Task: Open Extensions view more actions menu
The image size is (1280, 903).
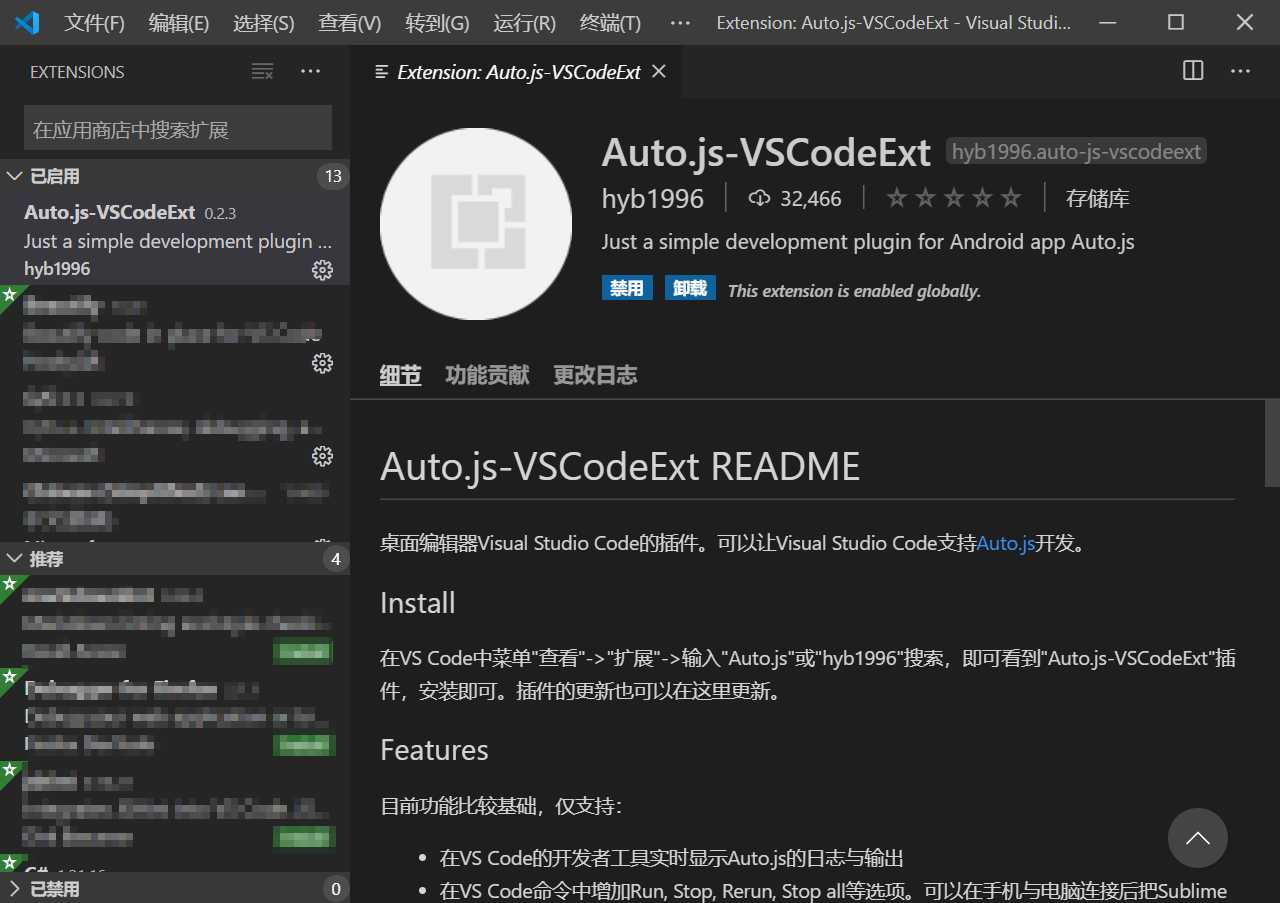Action: 310,71
